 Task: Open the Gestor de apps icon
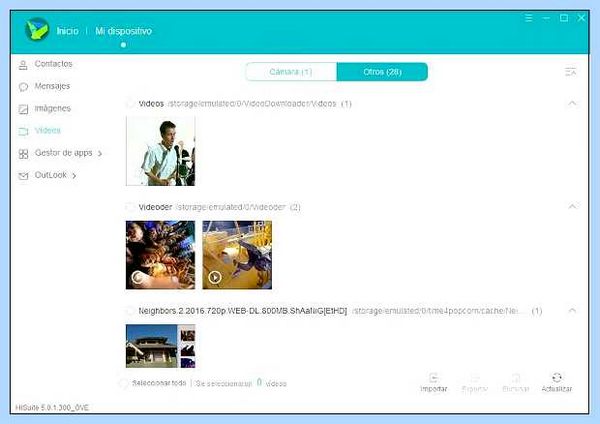click(23, 154)
